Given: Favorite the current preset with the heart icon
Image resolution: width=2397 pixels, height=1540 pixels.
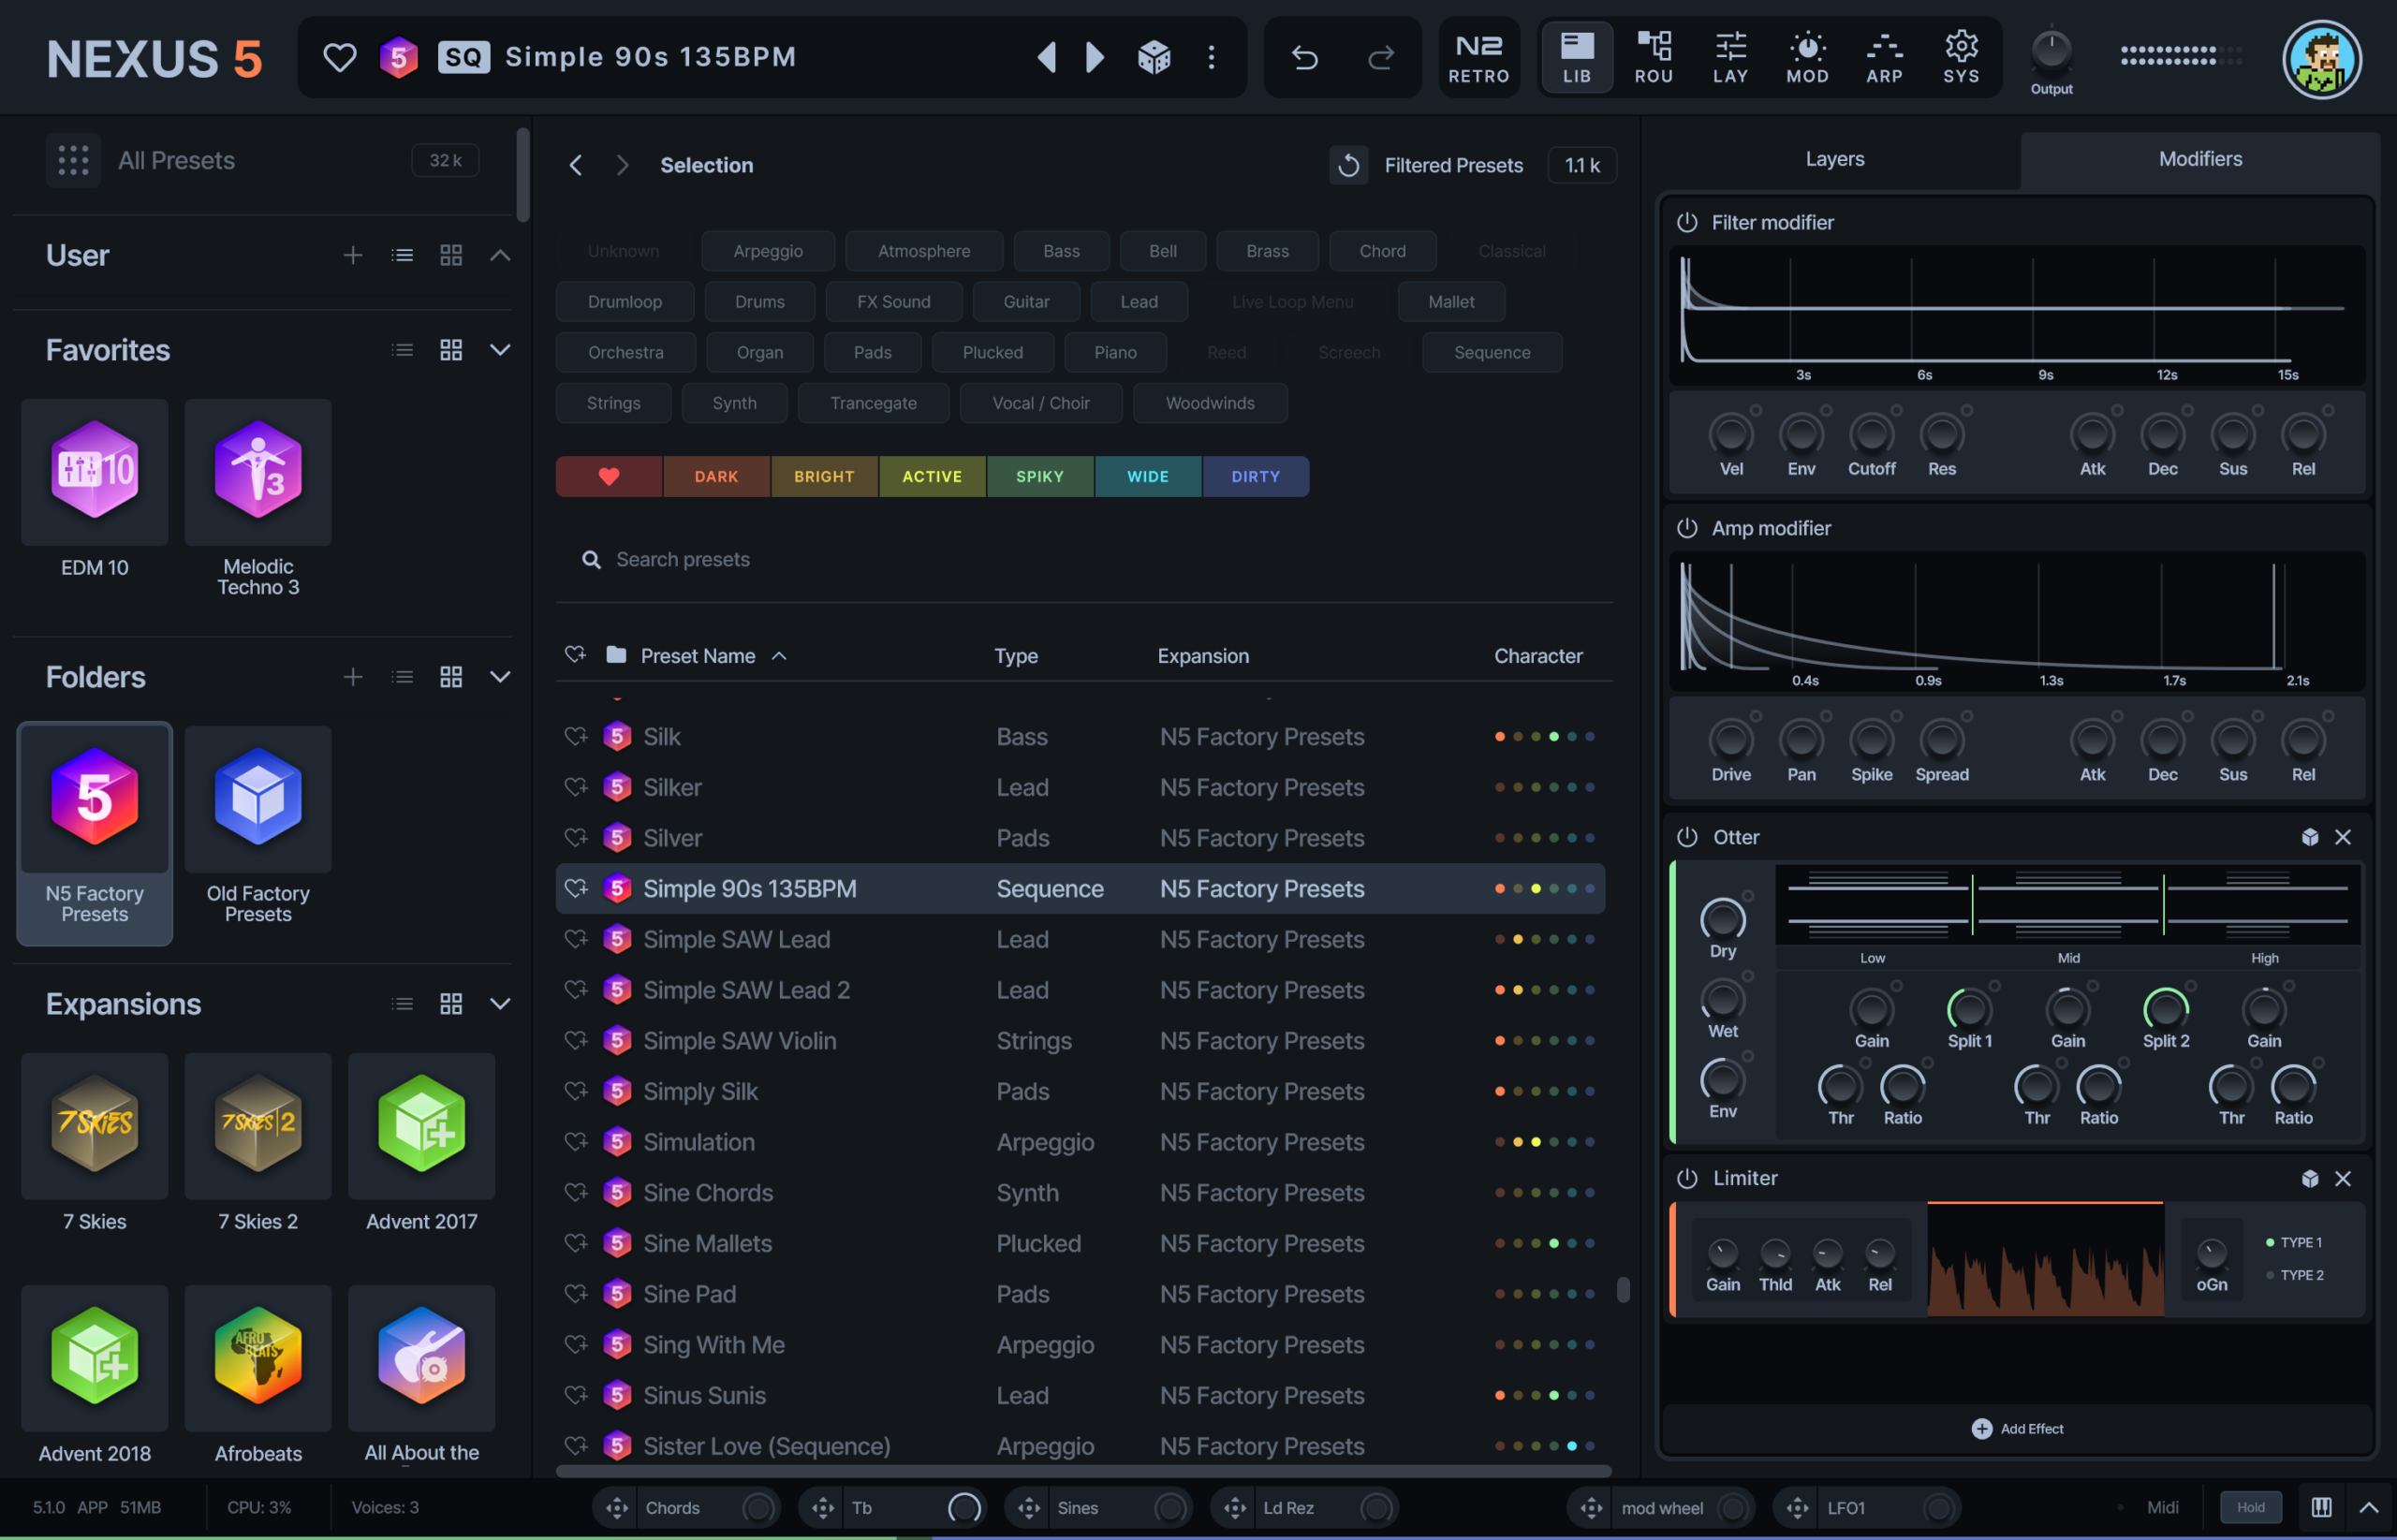Looking at the screenshot, I should 339,57.
